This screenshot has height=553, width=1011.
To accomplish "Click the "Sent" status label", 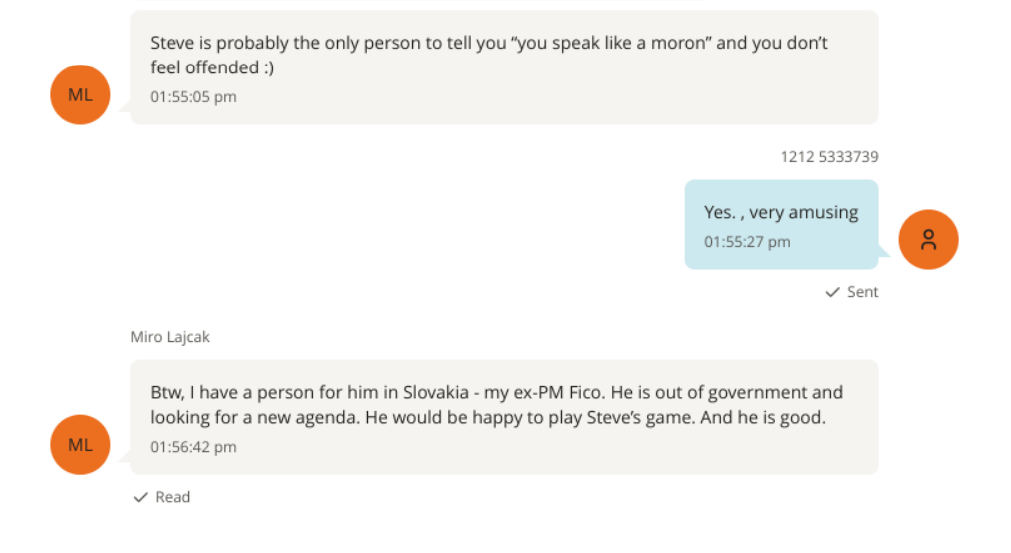I will 862,292.
